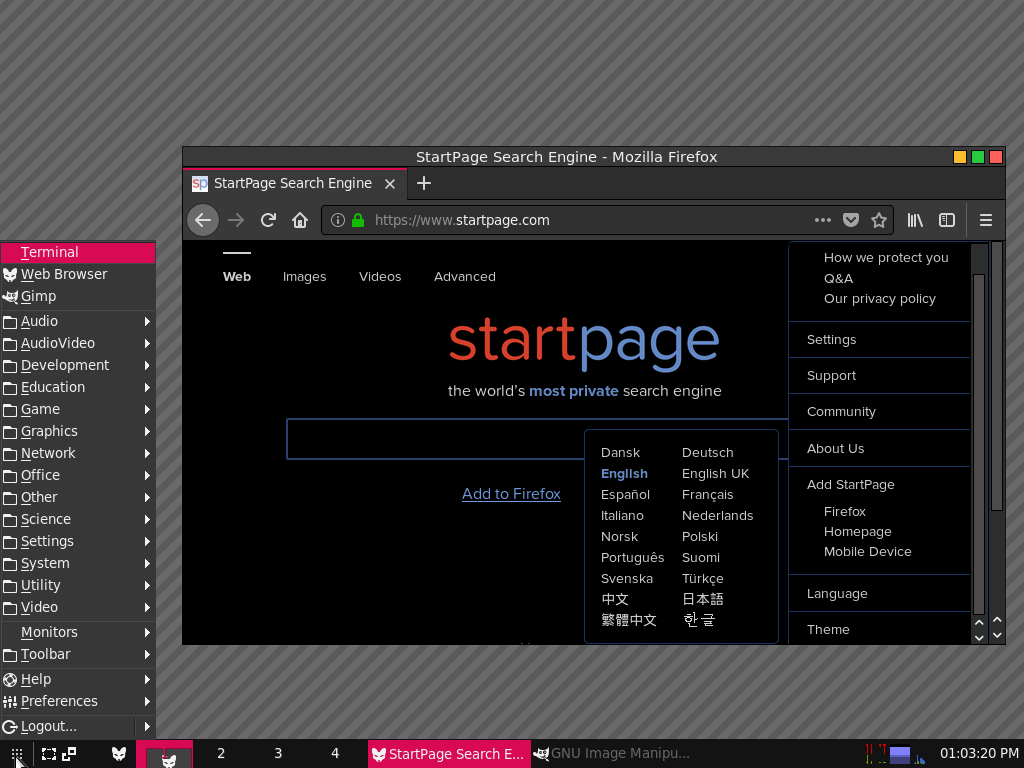Screen dimensions: 1024x768
Task: Choose Deutsch language
Action: pos(707,453)
